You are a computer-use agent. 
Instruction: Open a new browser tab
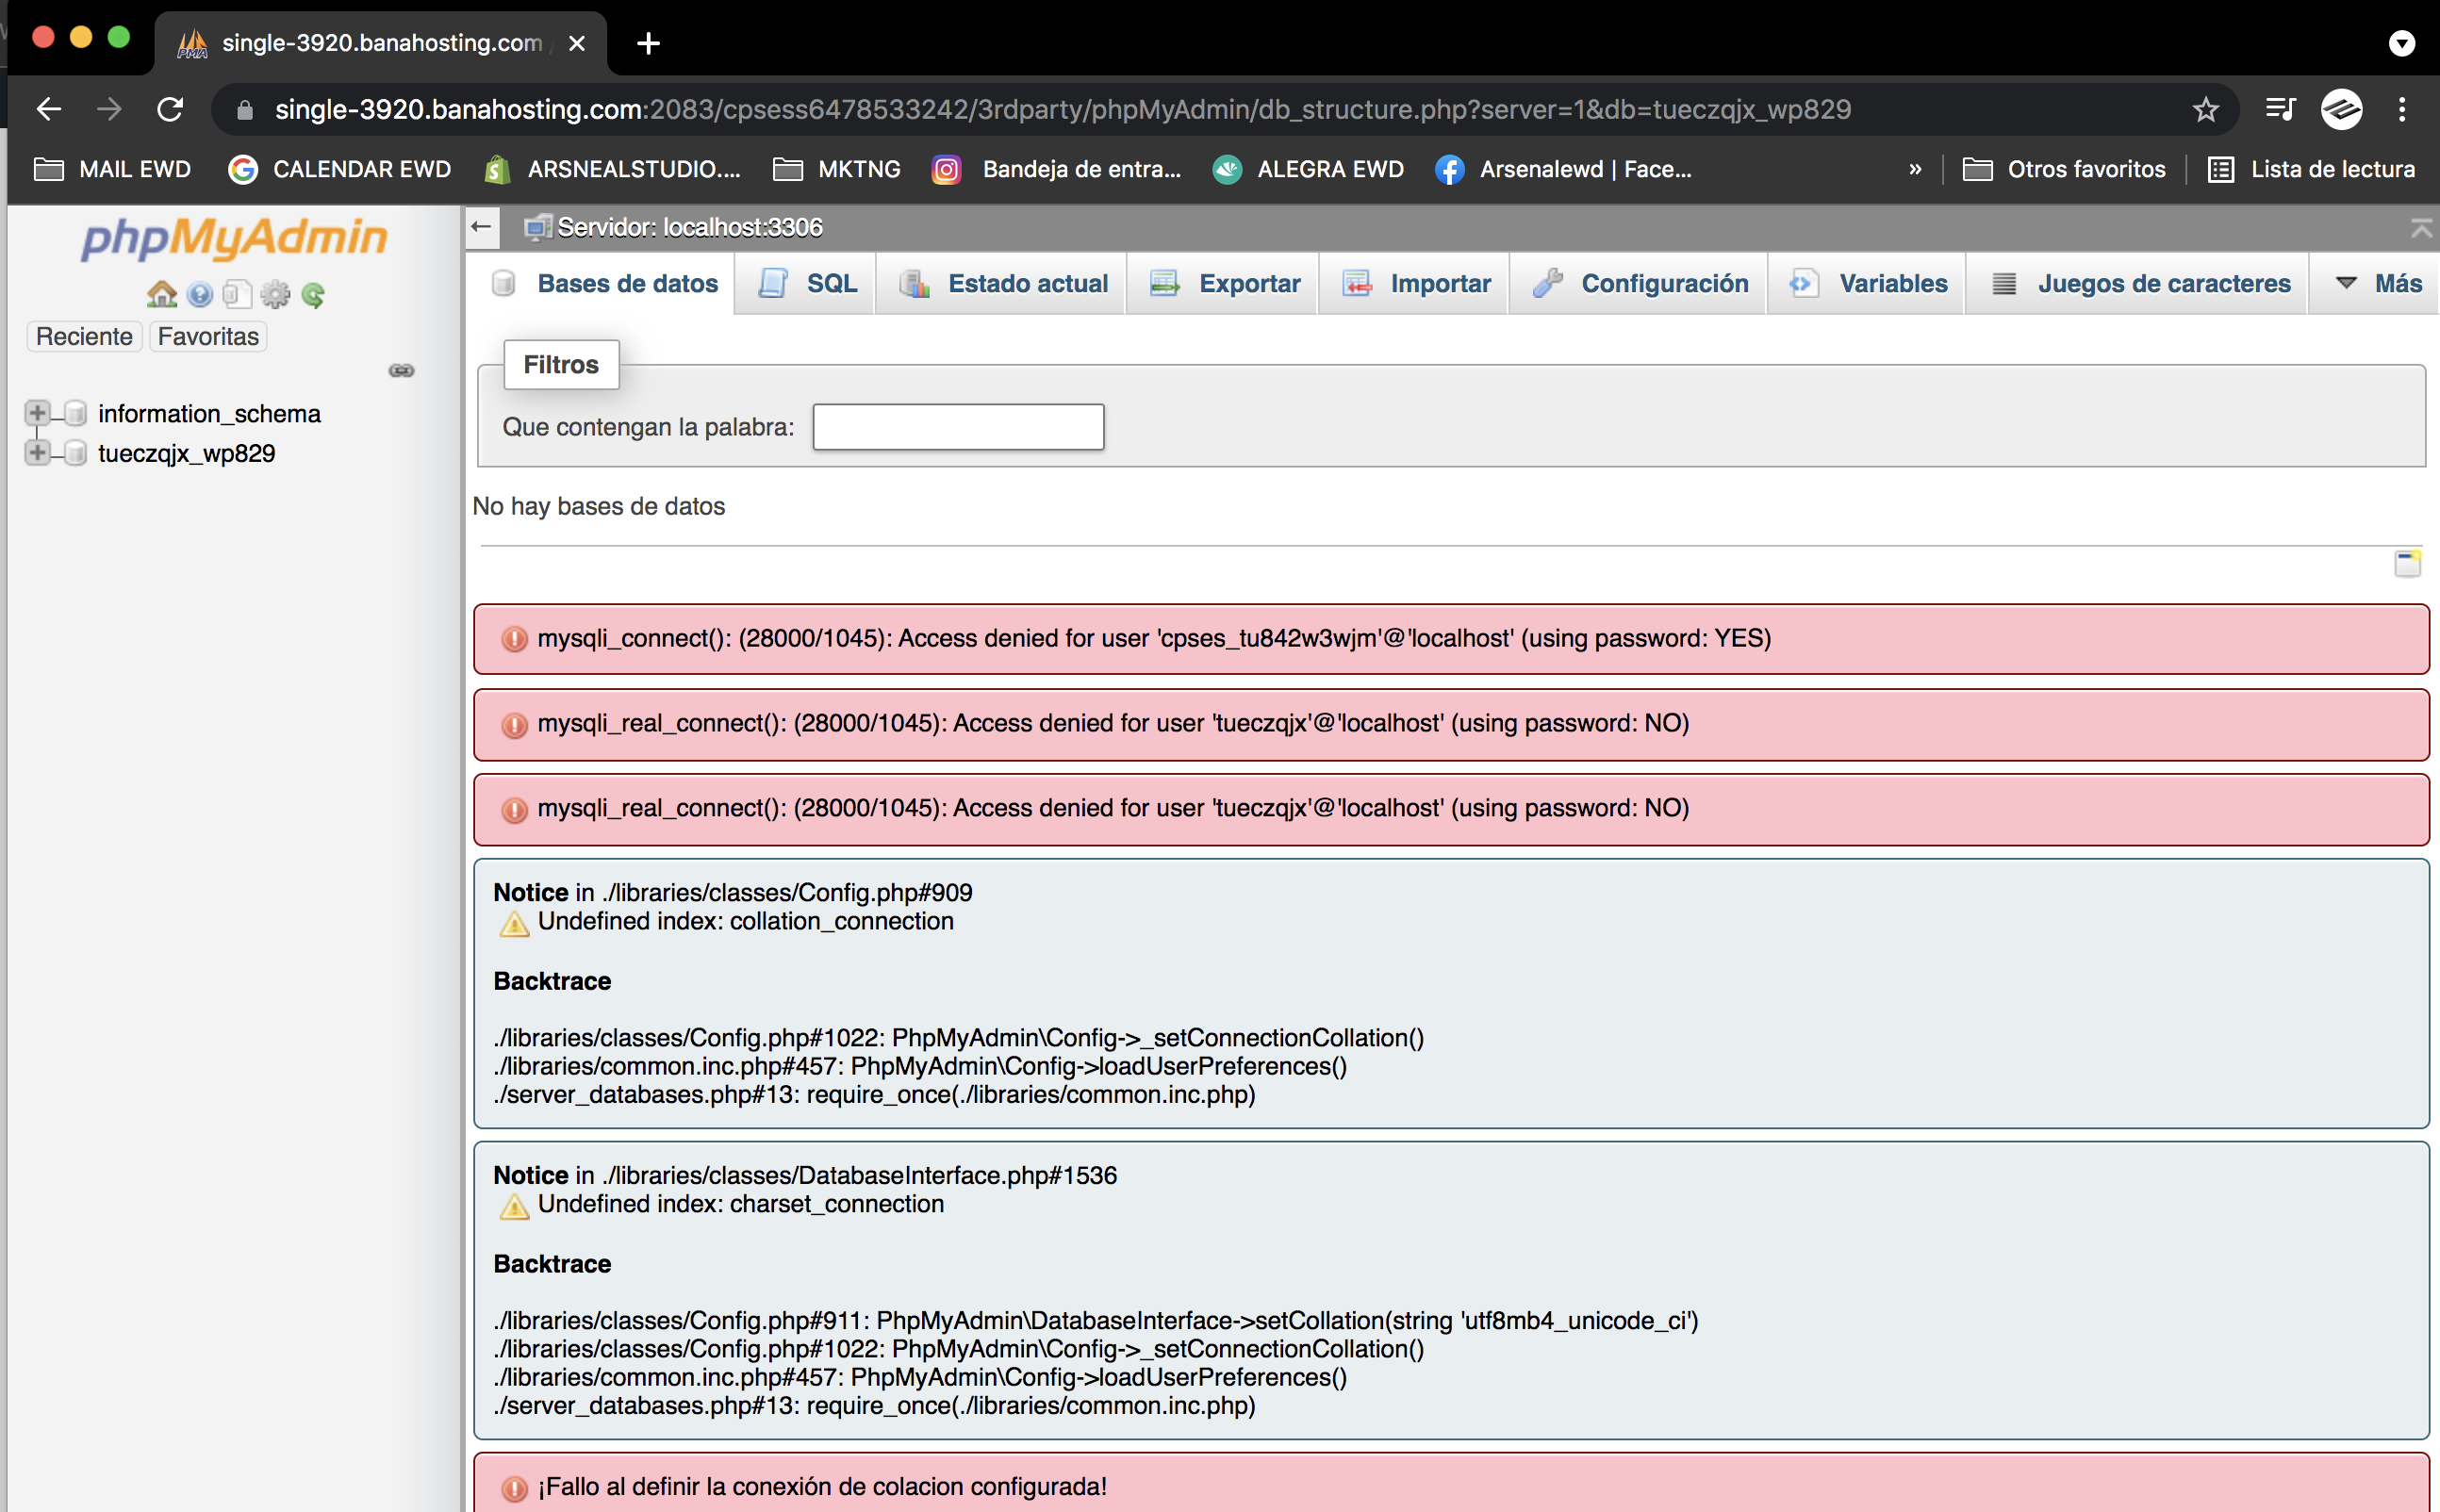pos(648,43)
